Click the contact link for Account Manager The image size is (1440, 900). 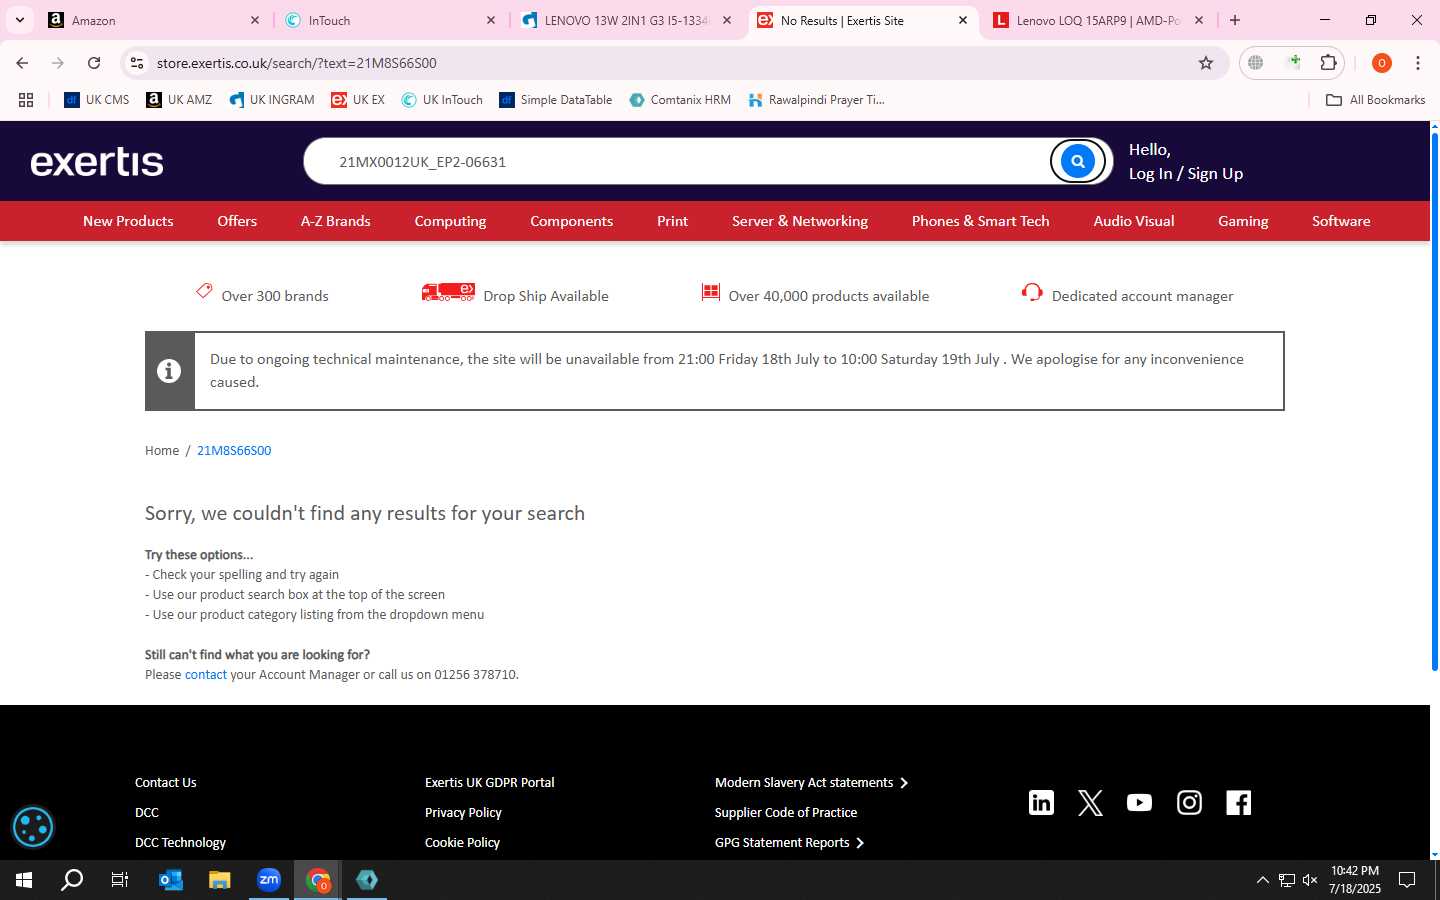[206, 675]
